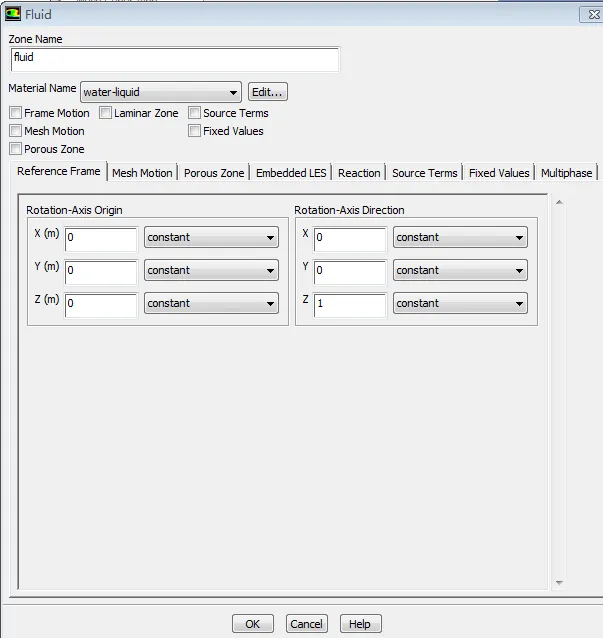
Task: Open direction X constant dropdown
Action: point(460,237)
